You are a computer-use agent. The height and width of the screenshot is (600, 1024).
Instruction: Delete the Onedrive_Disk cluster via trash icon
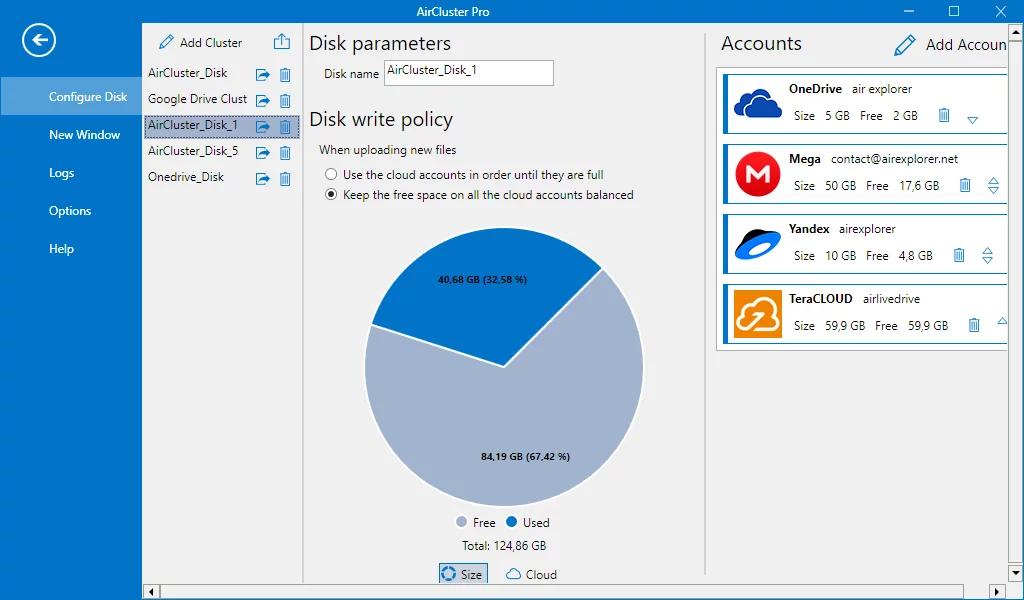pos(285,179)
